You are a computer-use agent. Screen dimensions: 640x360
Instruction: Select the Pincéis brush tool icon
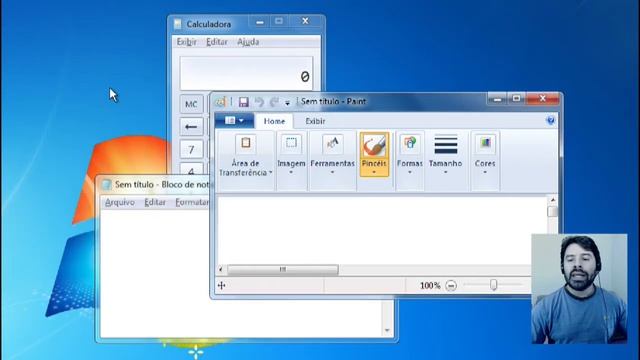click(374, 146)
